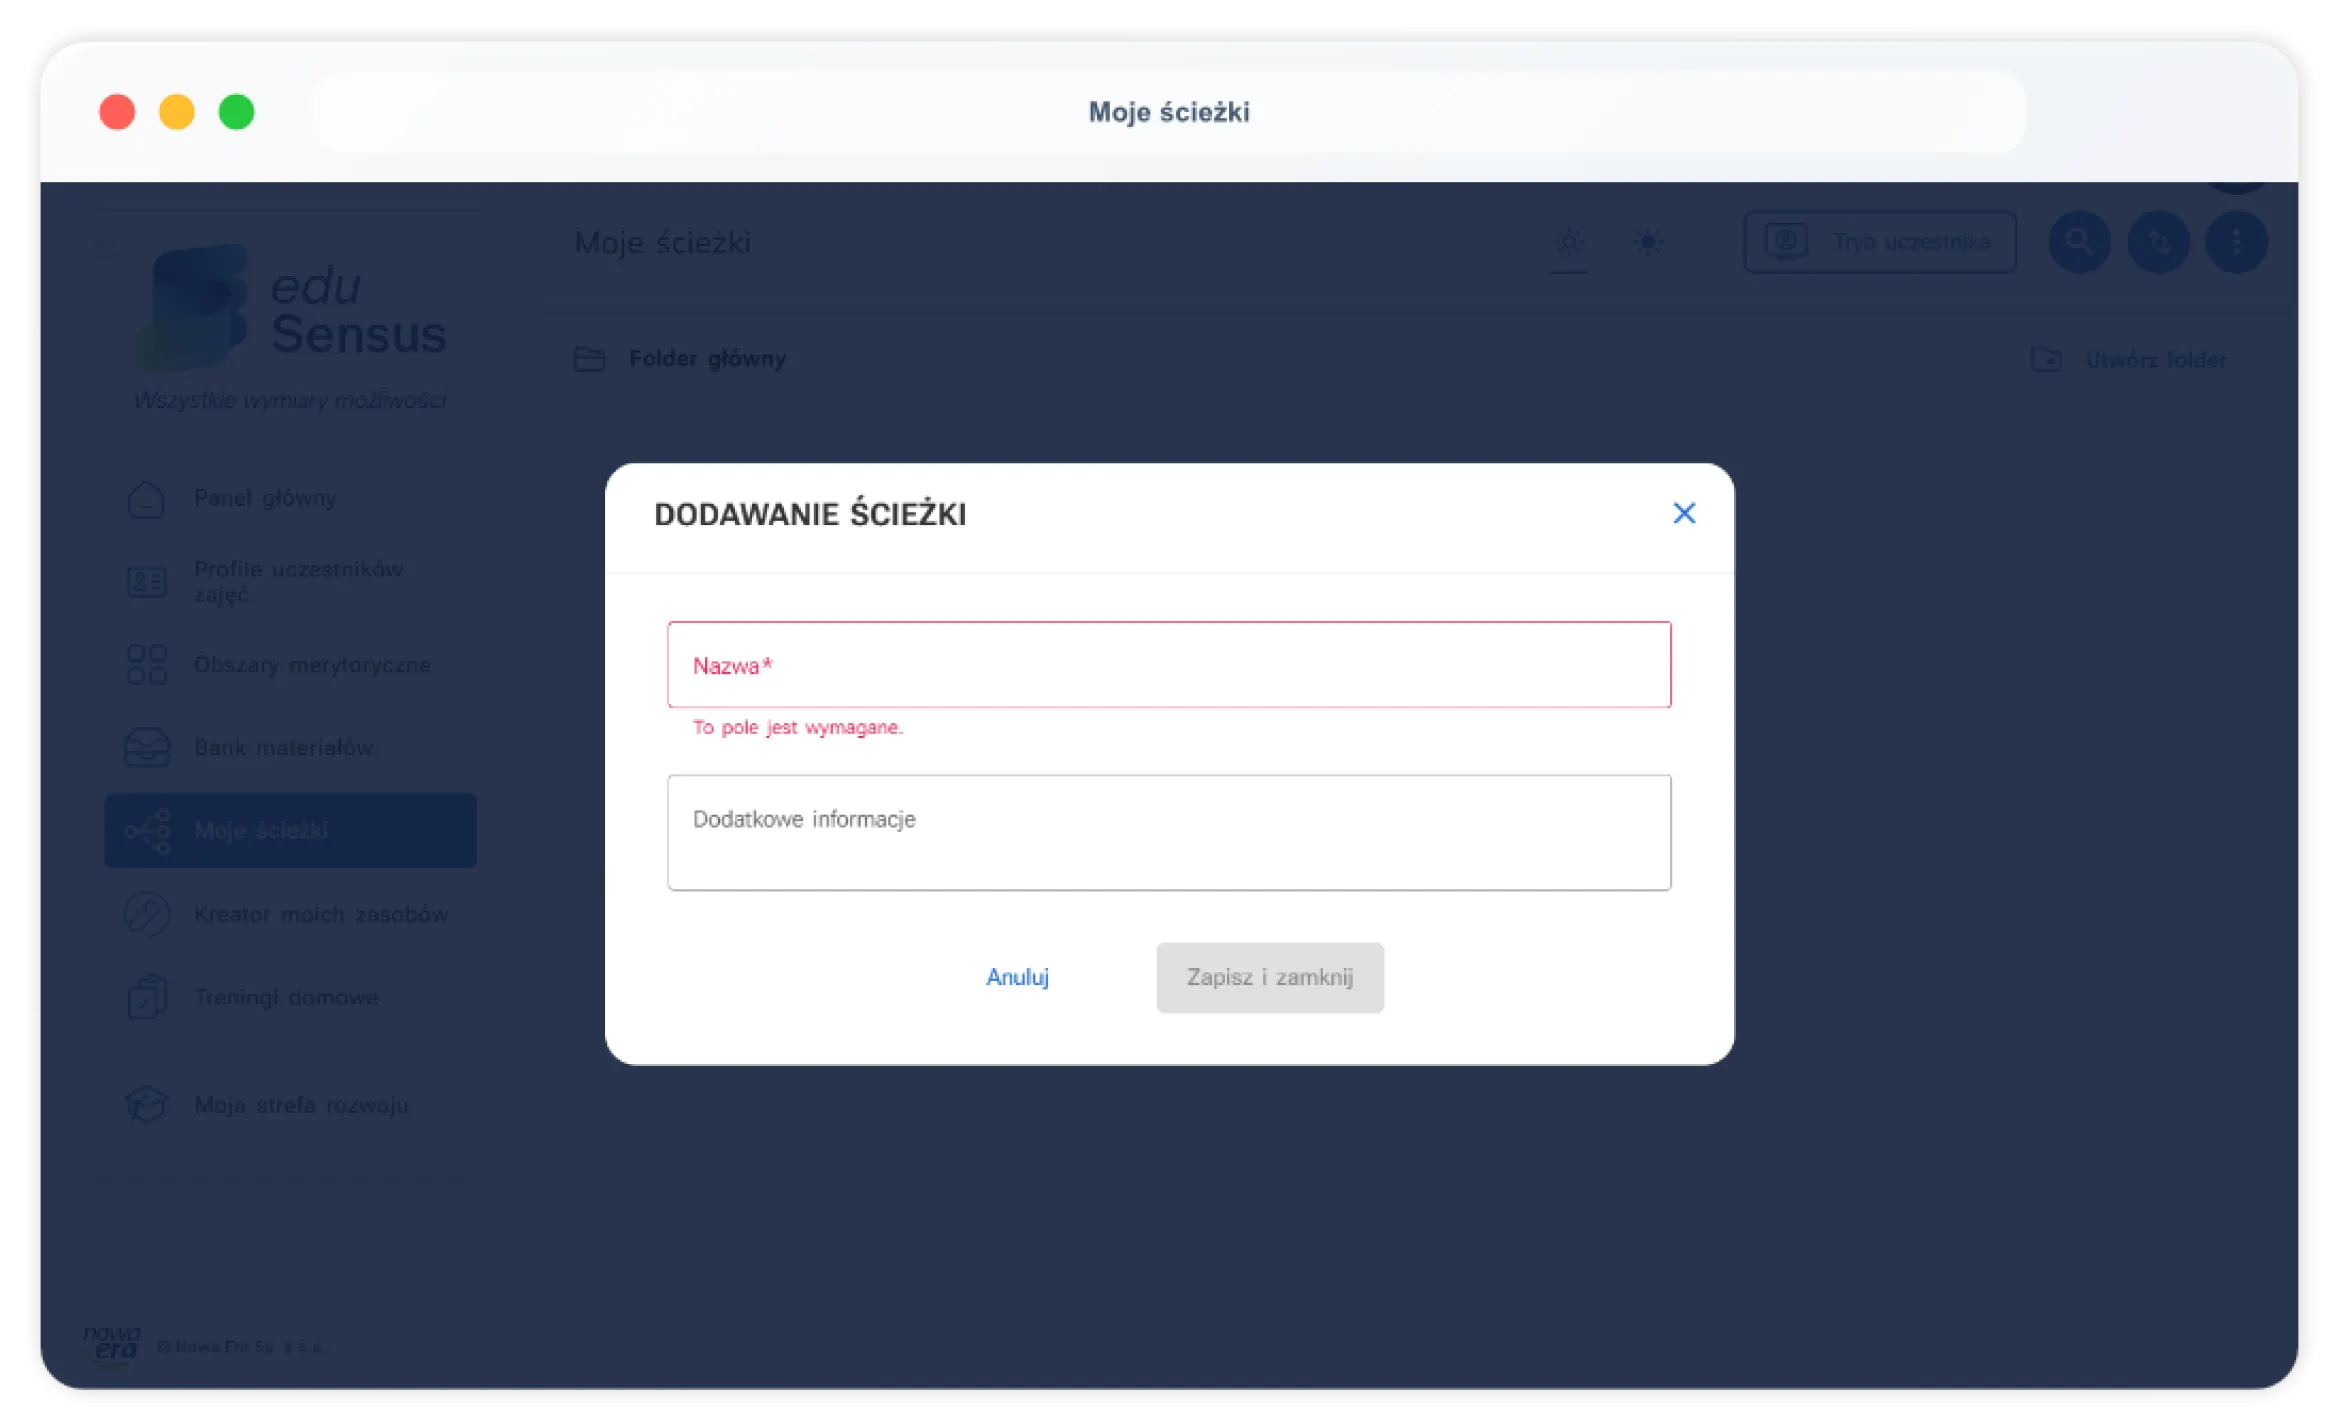Image resolution: width=2340 pixels, height=1426 pixels.
Task: Select the Panel główny home icon
Action: [146, 498]
